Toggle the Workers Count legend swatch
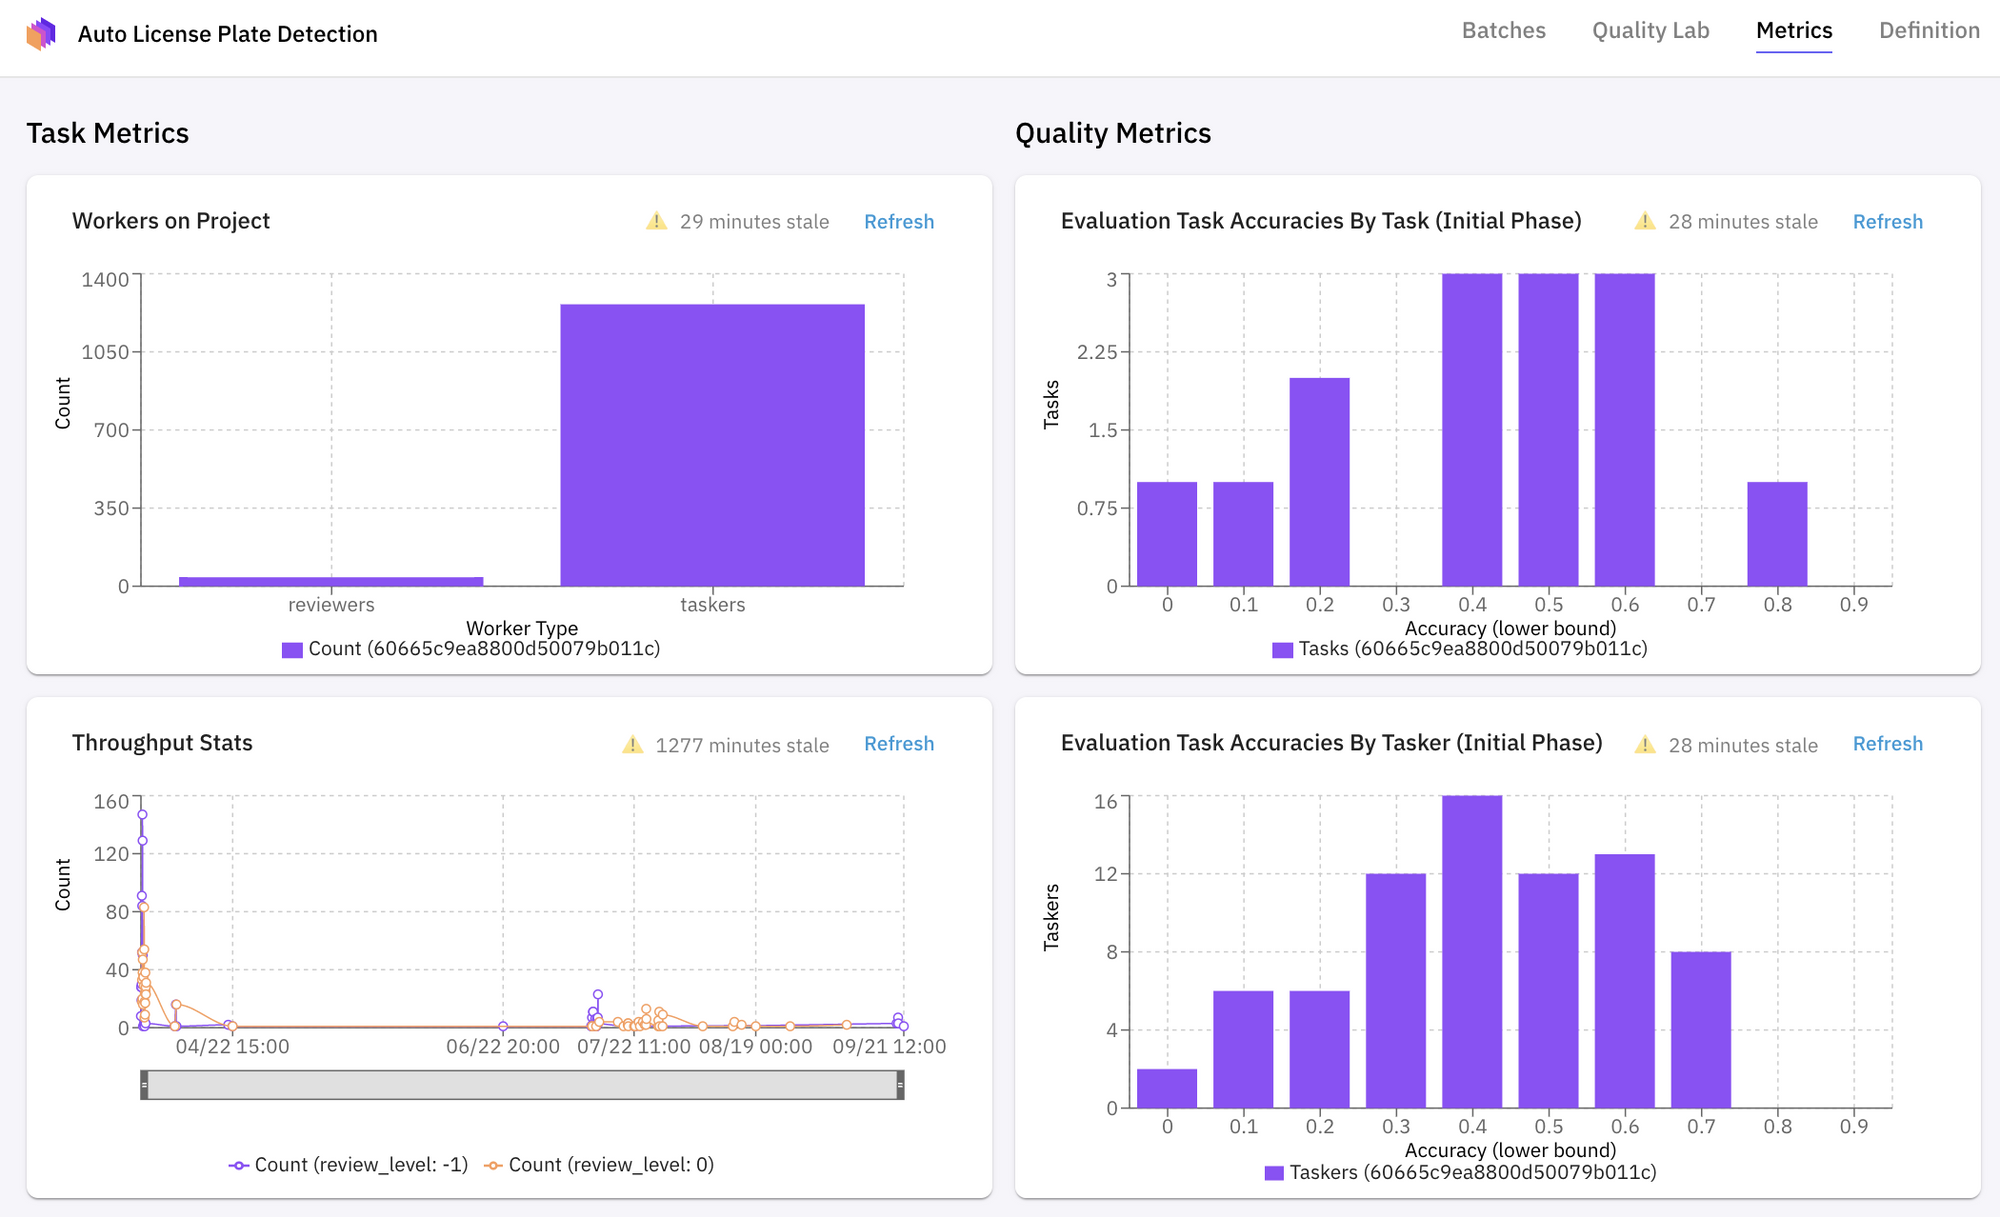 pyautogui.click(x=292, y=650)
